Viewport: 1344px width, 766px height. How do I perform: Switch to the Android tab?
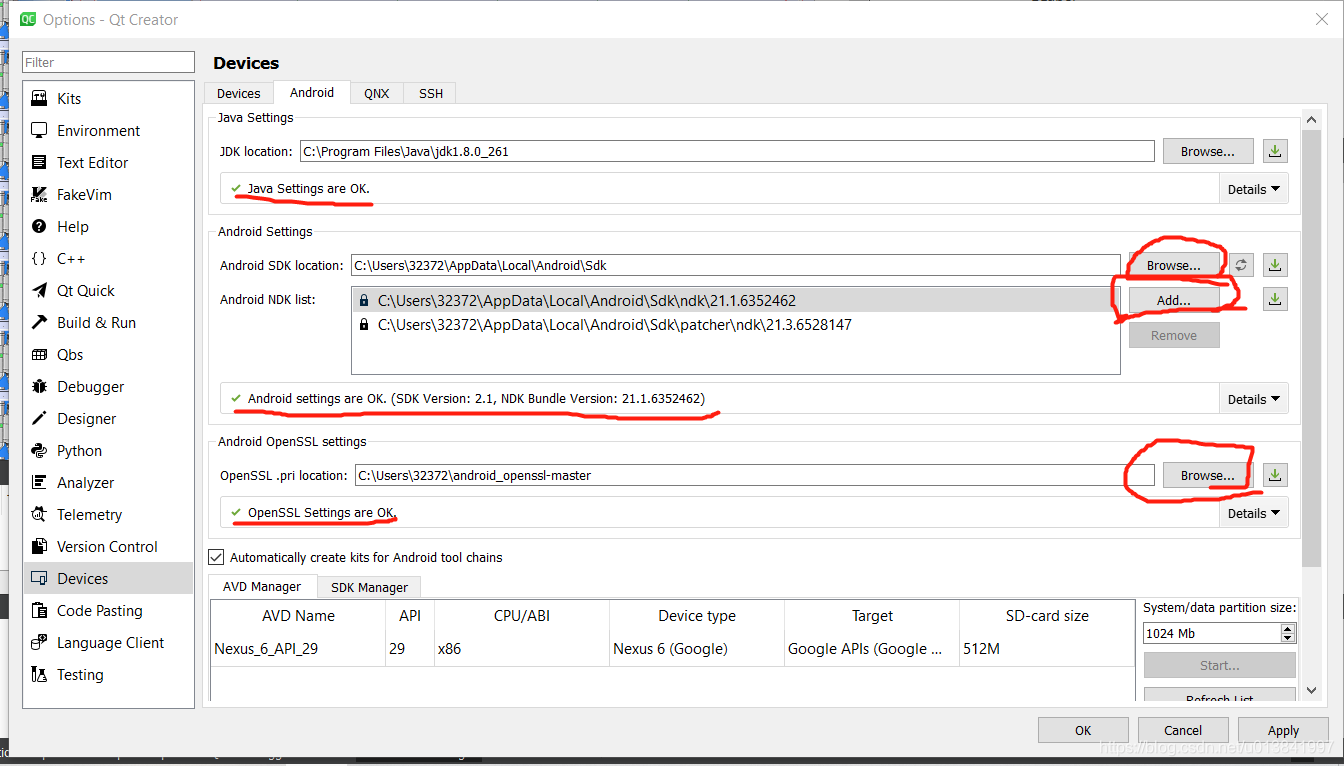point(312,92)
